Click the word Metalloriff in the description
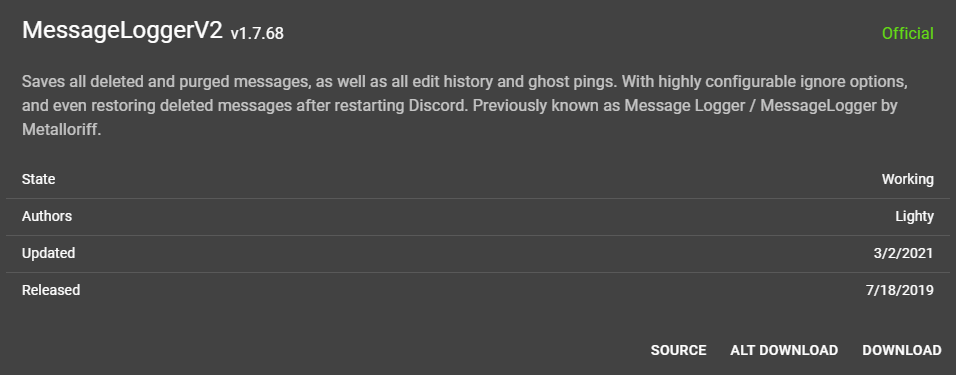This screenshot has width=956, height=375. [62, 130]
